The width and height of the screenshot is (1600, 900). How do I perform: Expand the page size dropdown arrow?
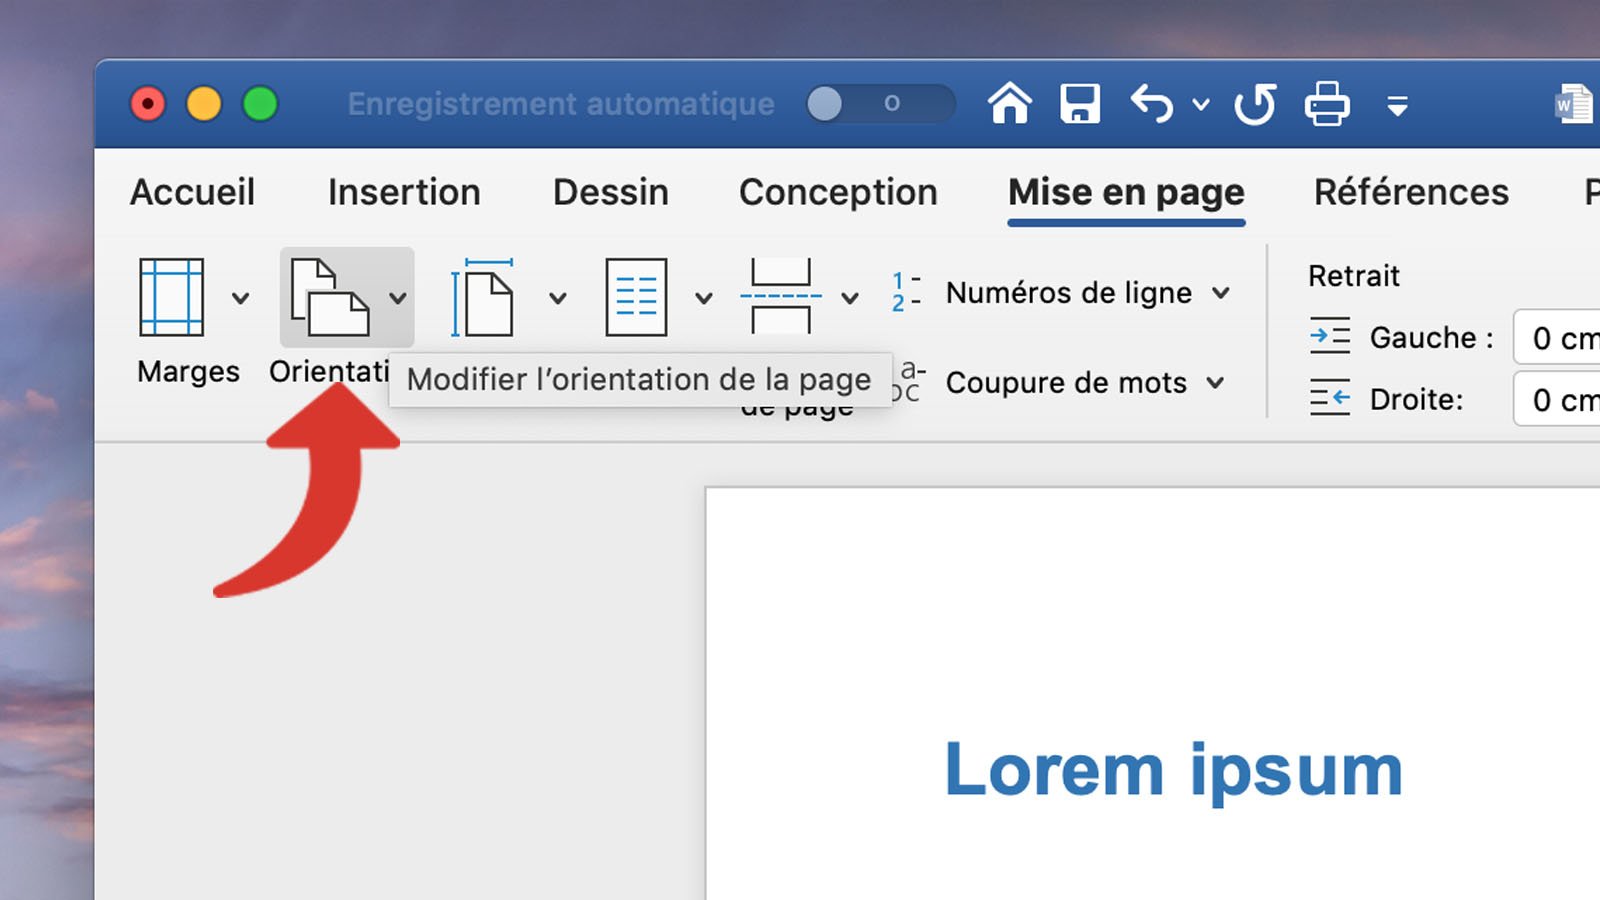click(x=558, y=298)
